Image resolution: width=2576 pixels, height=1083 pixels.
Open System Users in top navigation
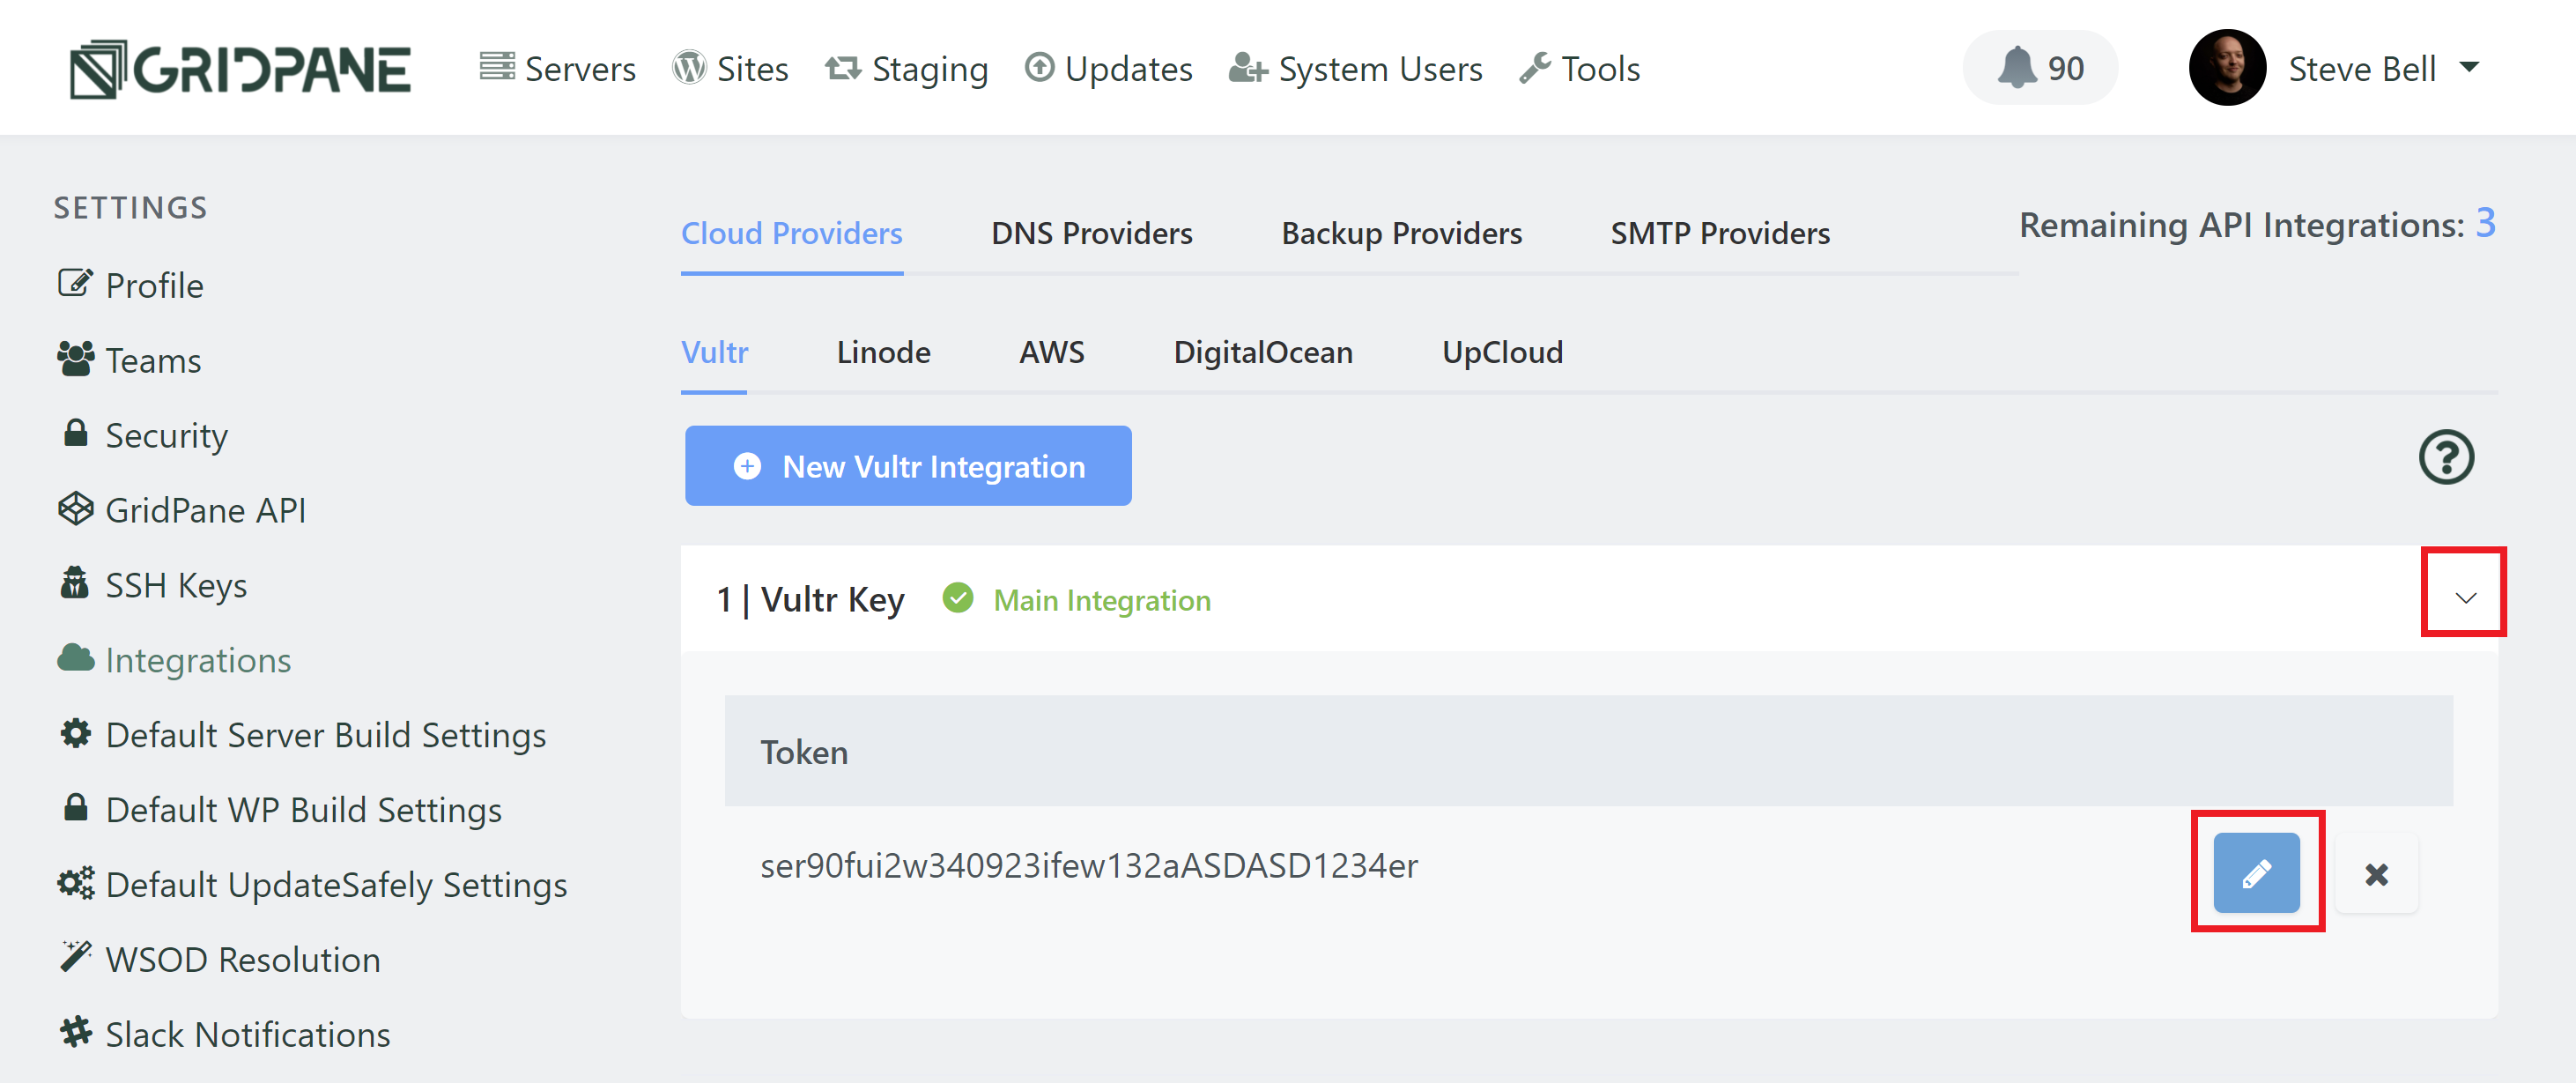coord(1355,69)
